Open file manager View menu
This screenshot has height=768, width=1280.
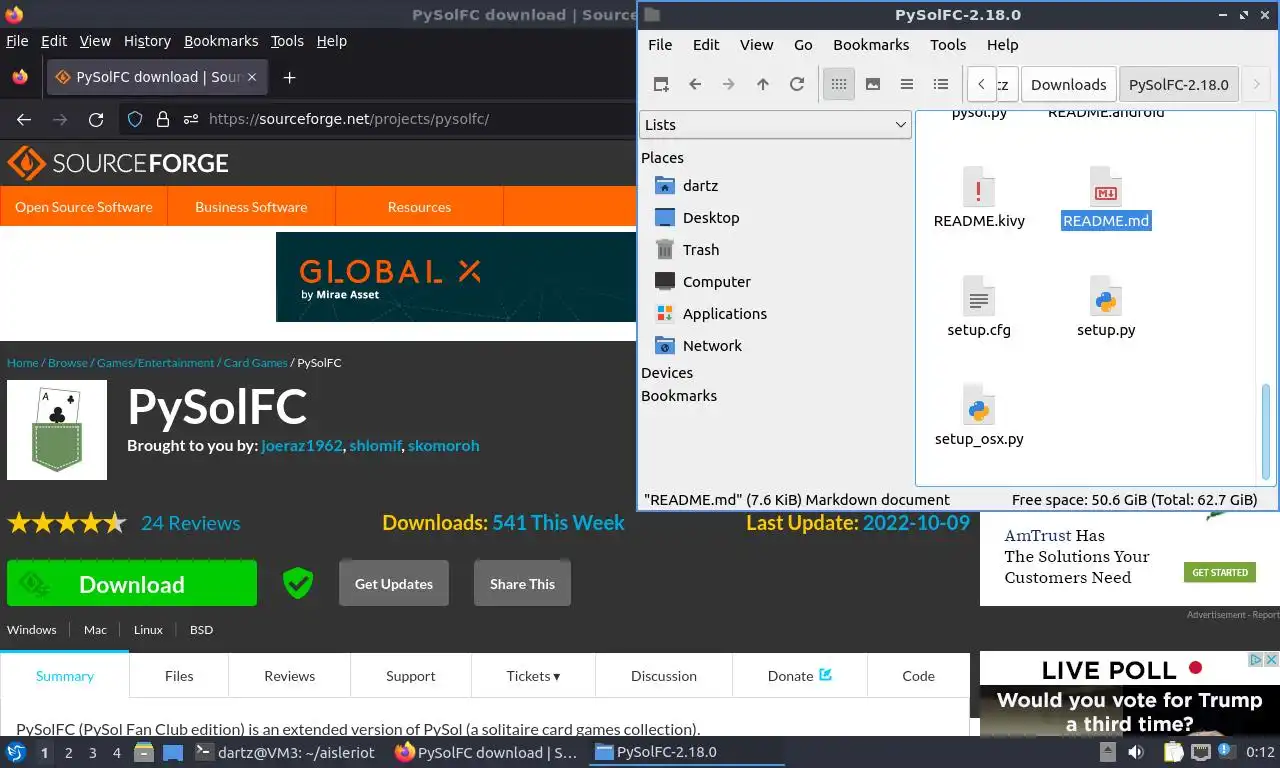(756, 45)
